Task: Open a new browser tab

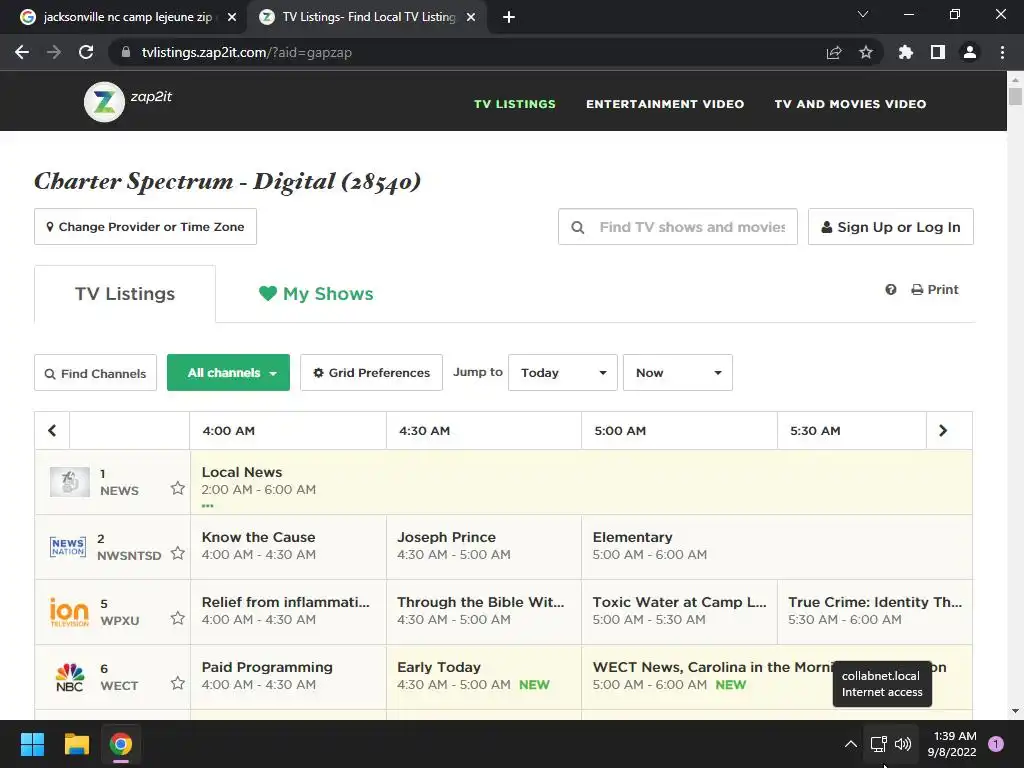Action: [x=509, y=17]
